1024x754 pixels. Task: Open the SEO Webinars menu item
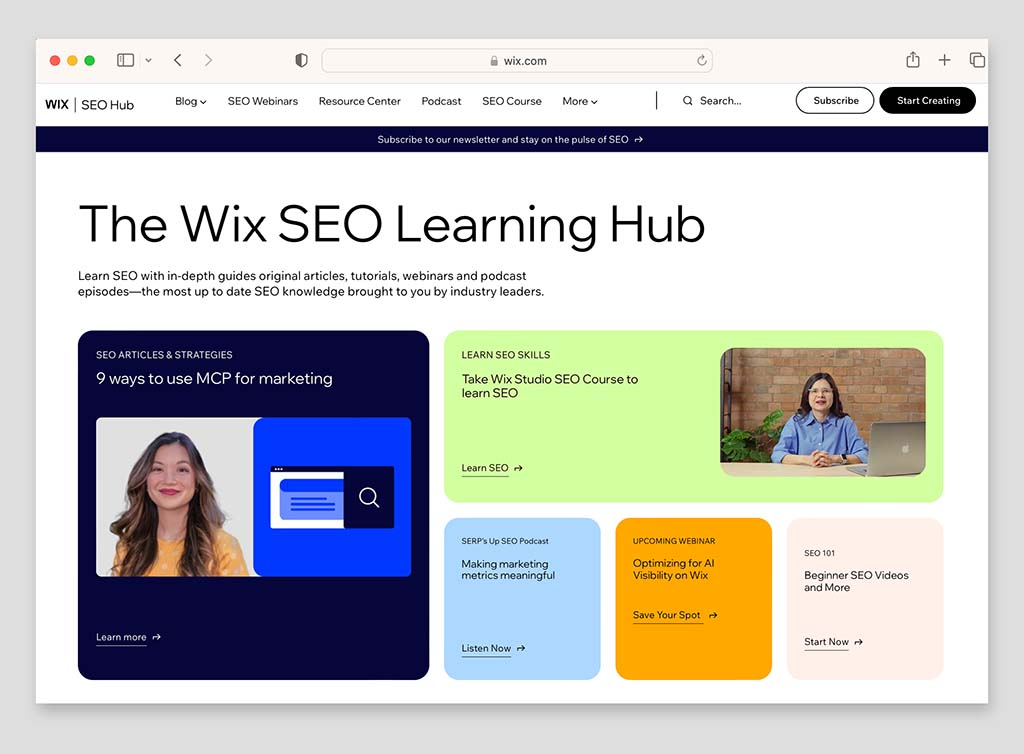point(262,101)
